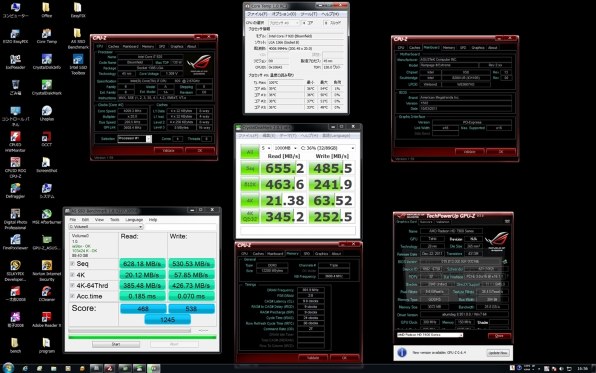Open the GPU-Z_ASUS desktop shortcut
This screenshot has width=596, height=373.
[x=47, y=242]
